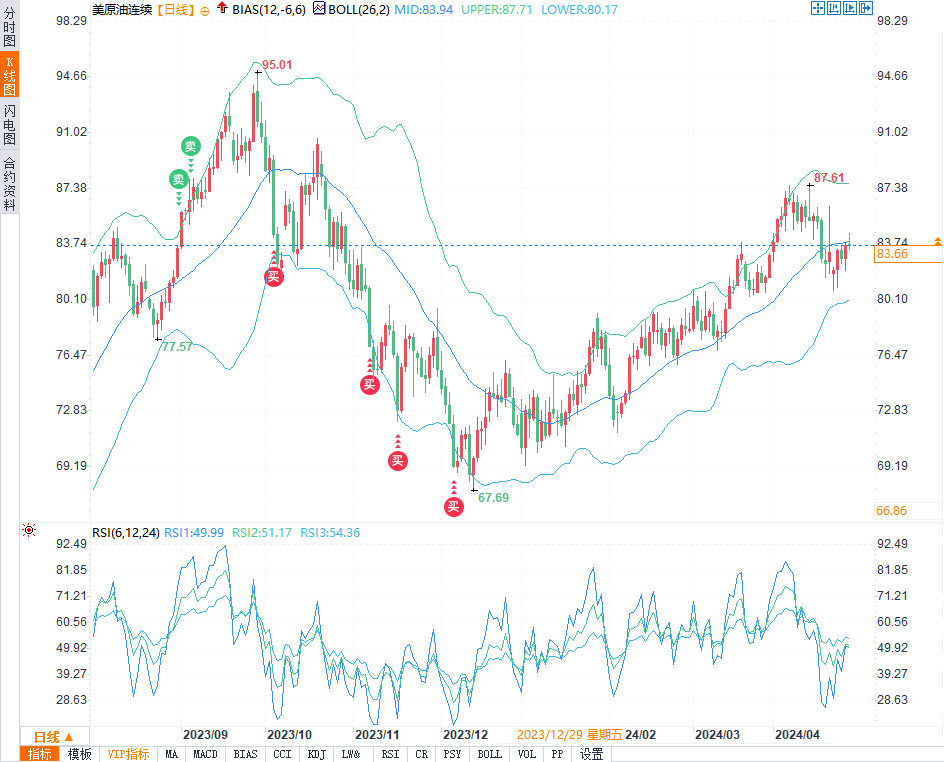Click the red sun icon beside RSI panel

point(29,531)
